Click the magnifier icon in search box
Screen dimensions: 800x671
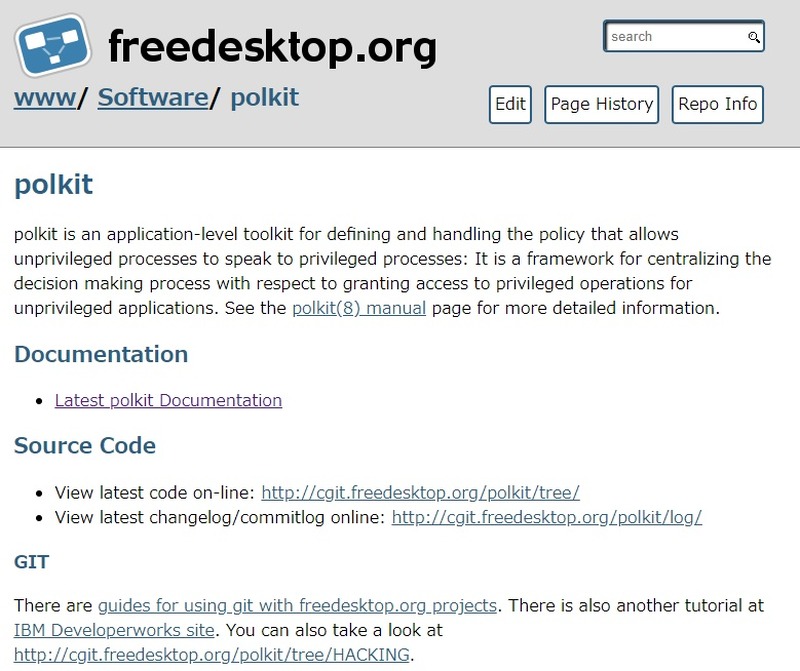[x=754, y=38]
